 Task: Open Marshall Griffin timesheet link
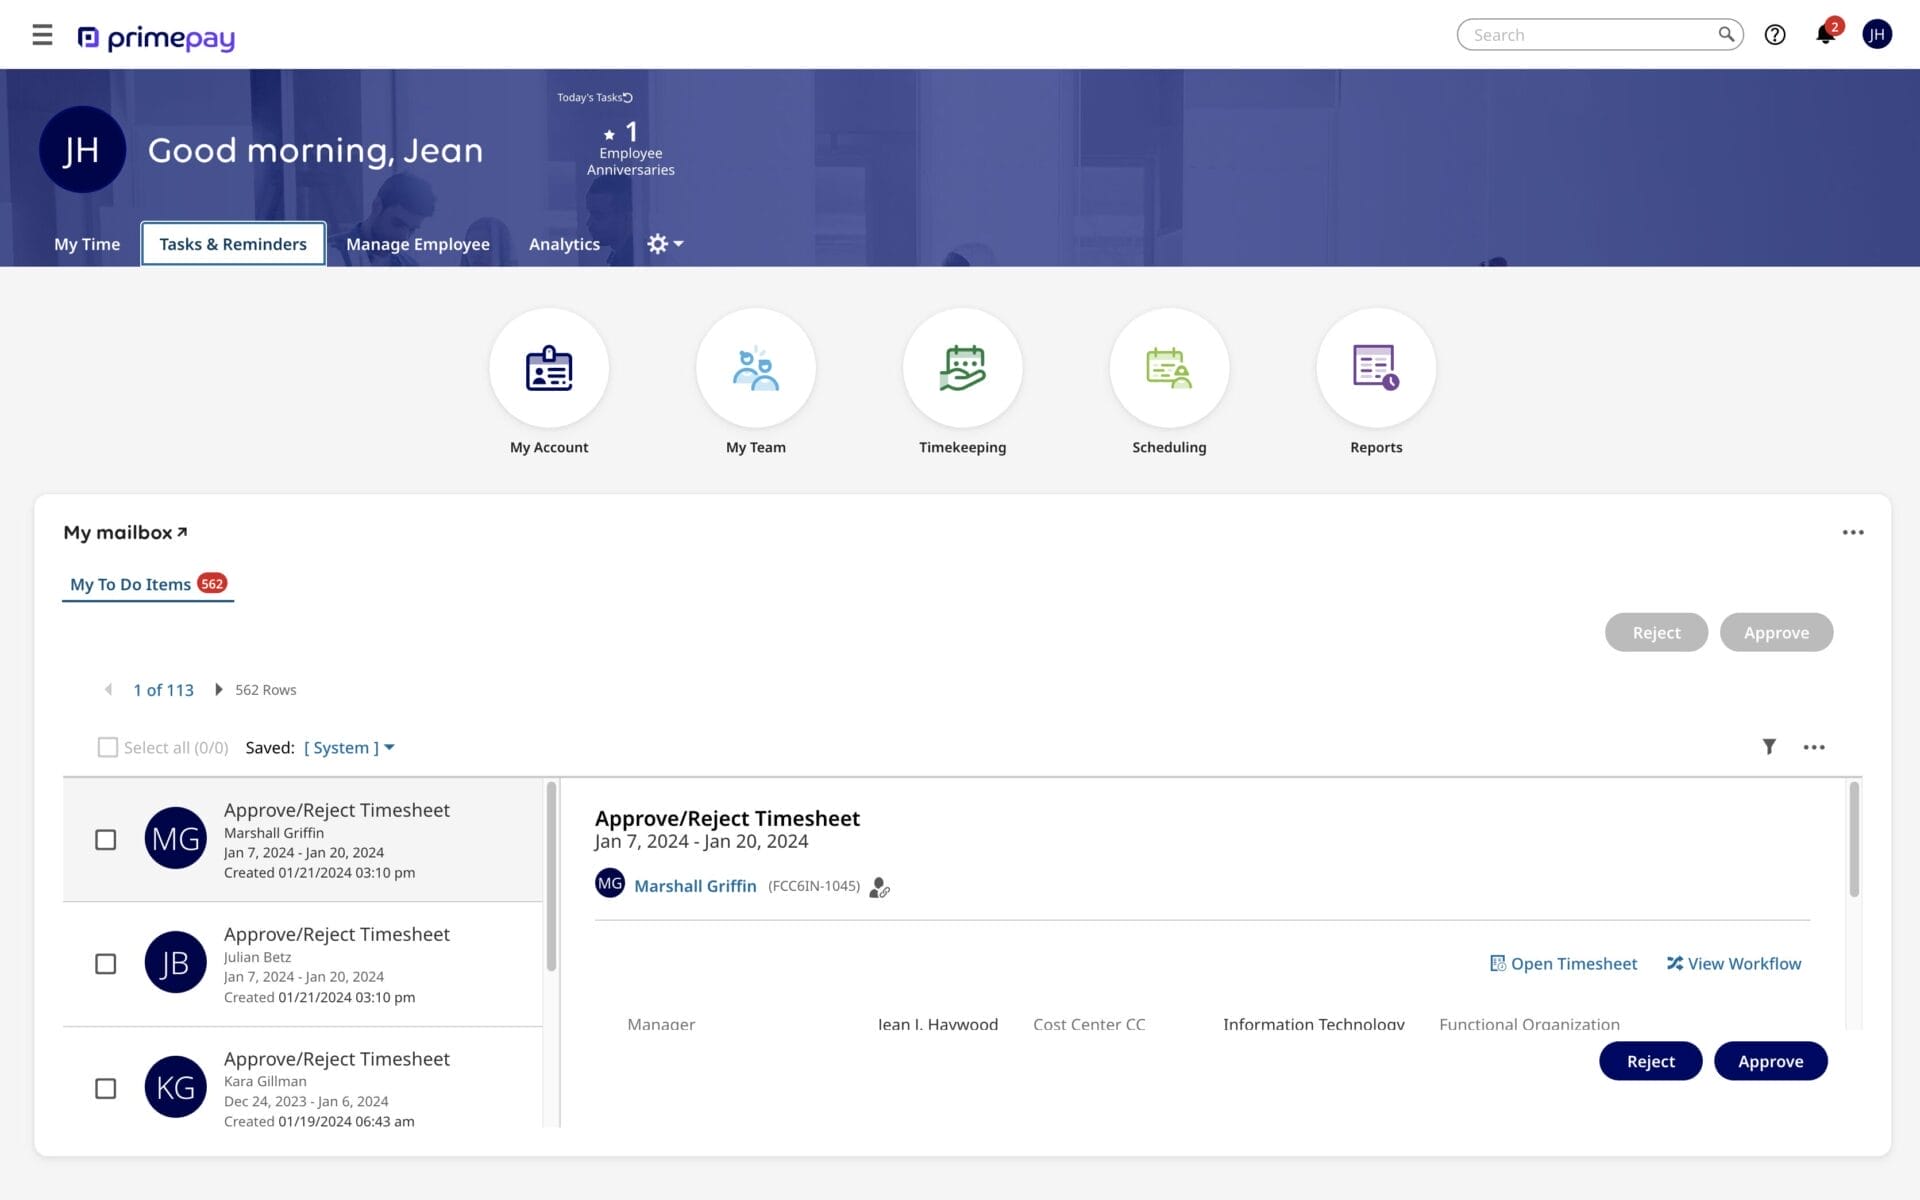(x=1563, y=964)
